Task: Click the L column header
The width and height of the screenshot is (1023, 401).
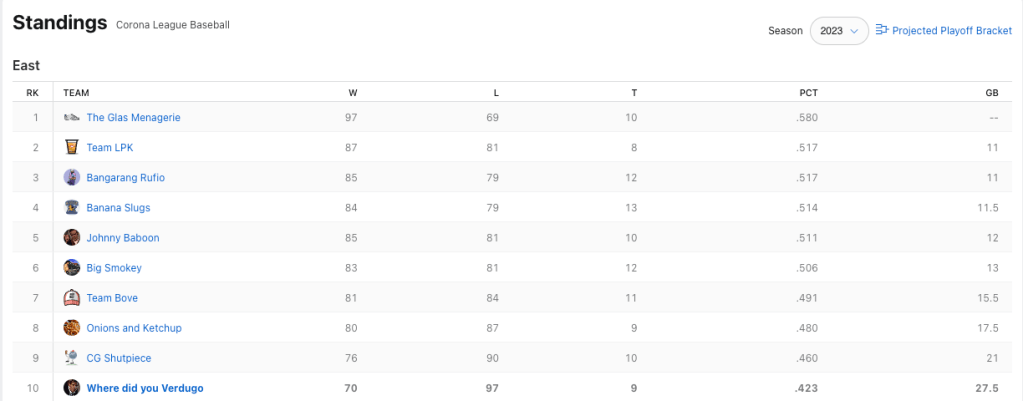Action: [496, 93]
